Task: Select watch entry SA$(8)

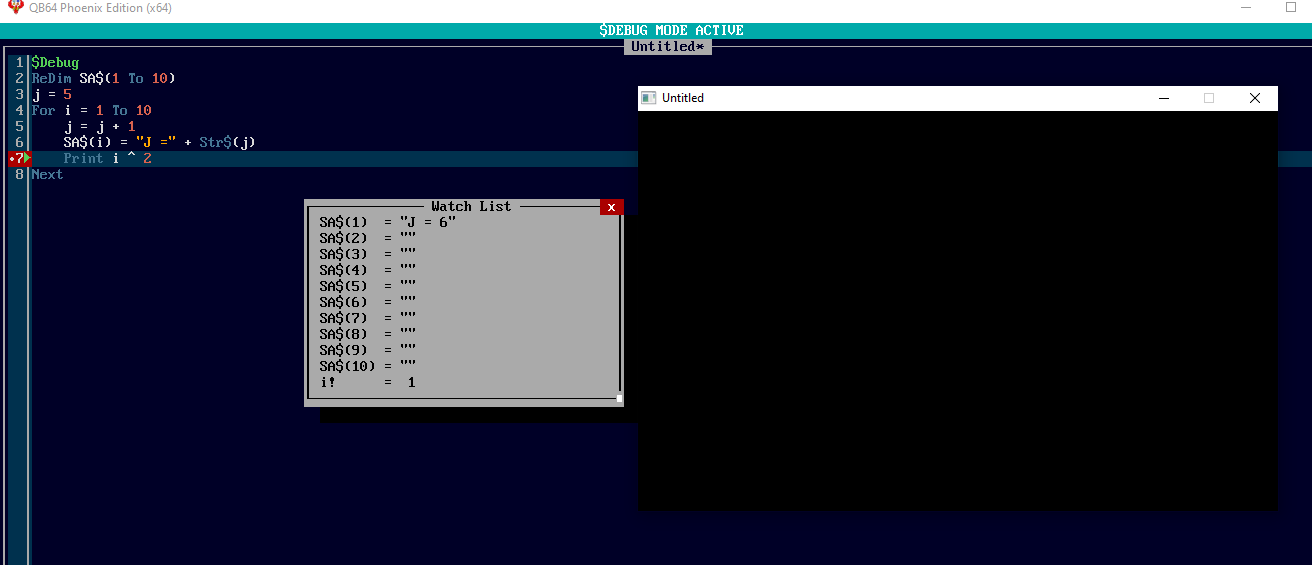Action: point(368,334)
